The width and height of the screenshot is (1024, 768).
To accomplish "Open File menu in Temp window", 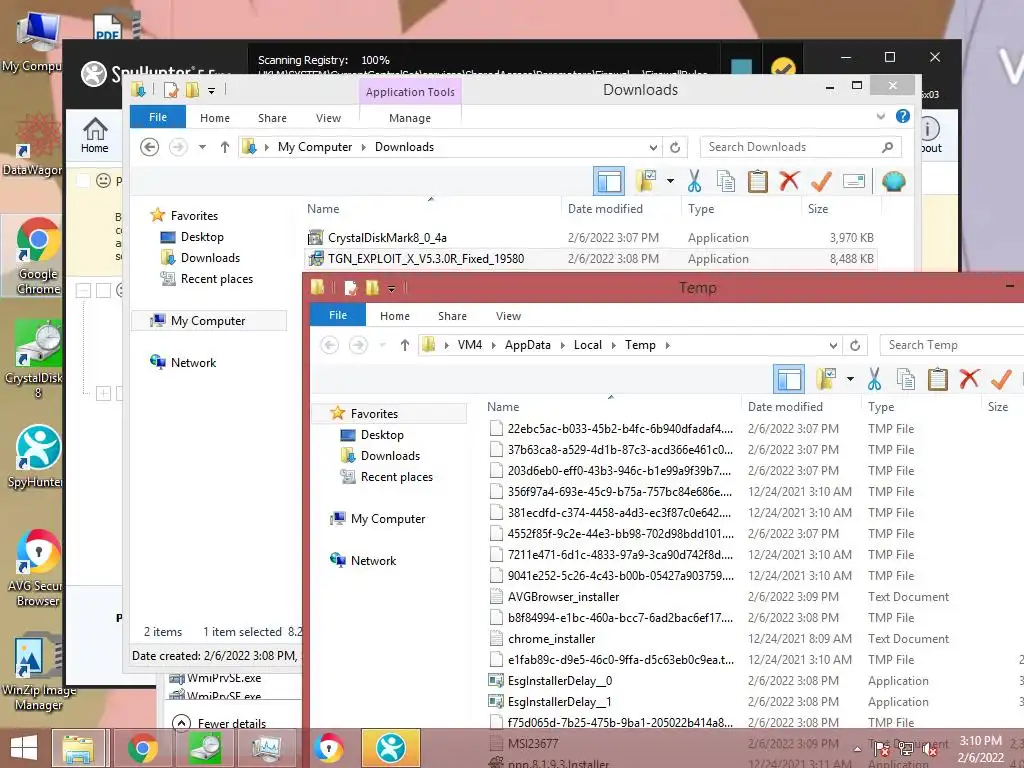I will point(338,315).
